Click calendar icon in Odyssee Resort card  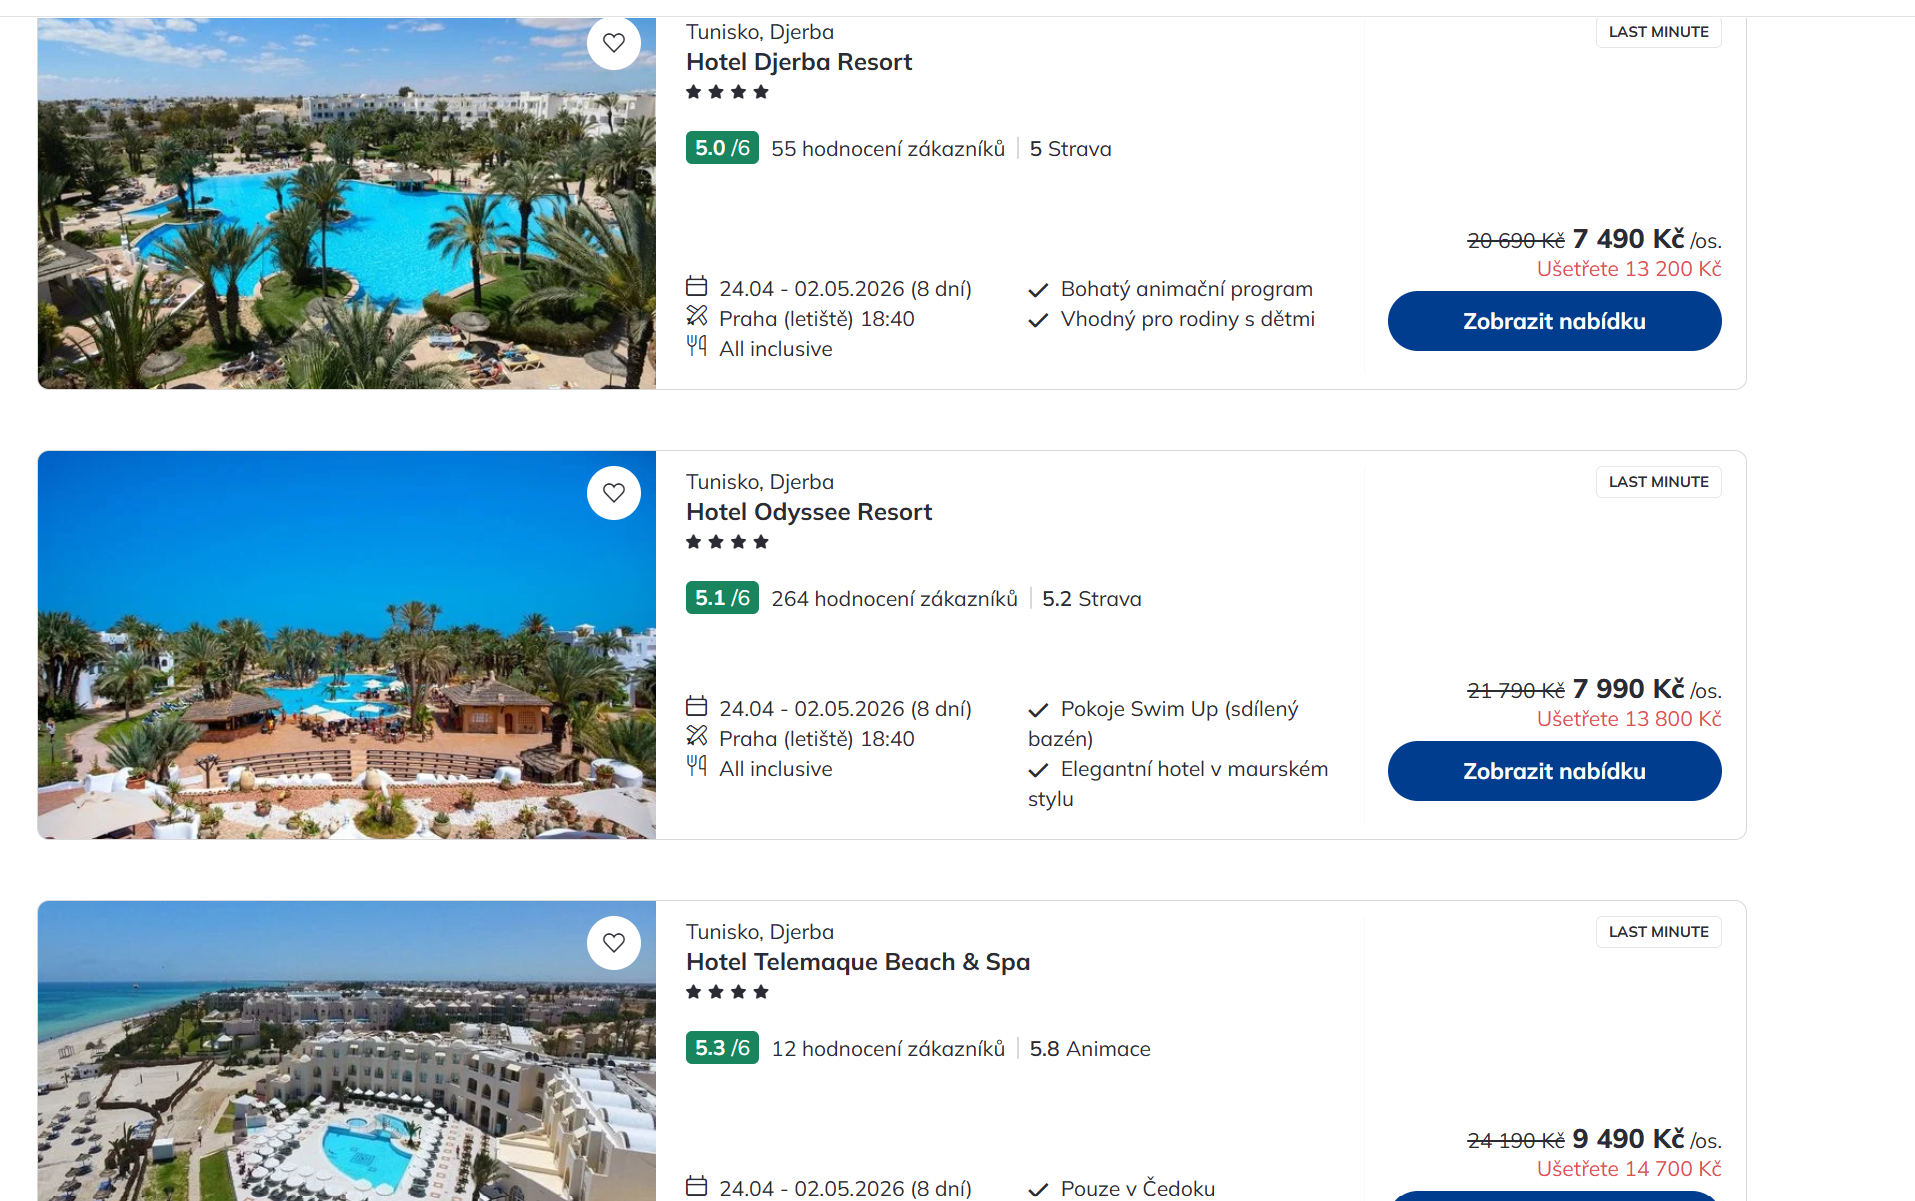[696, 707]
